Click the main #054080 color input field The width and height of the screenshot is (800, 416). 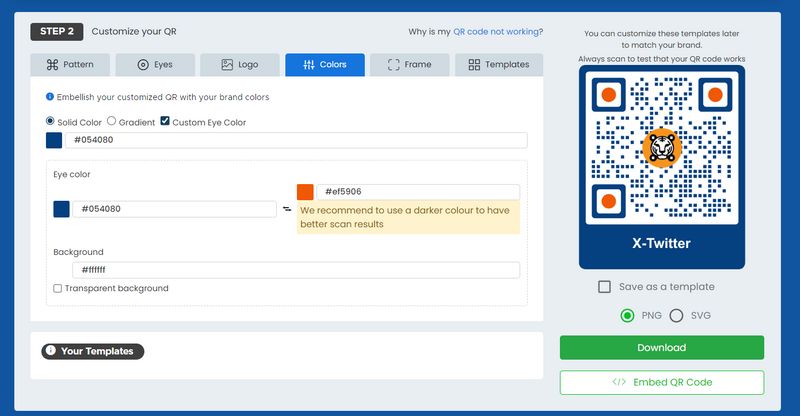coord(296,140)
